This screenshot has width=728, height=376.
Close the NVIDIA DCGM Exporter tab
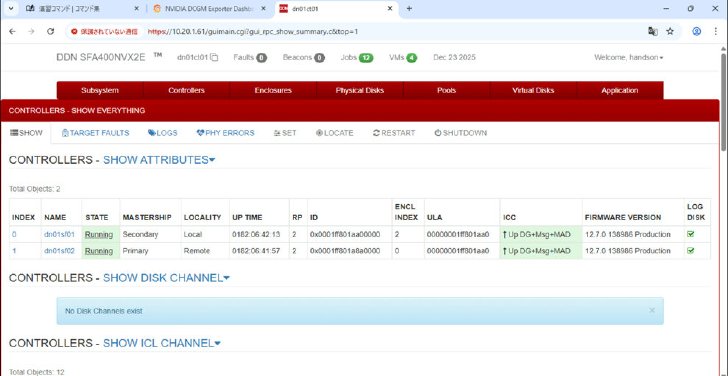263,8
